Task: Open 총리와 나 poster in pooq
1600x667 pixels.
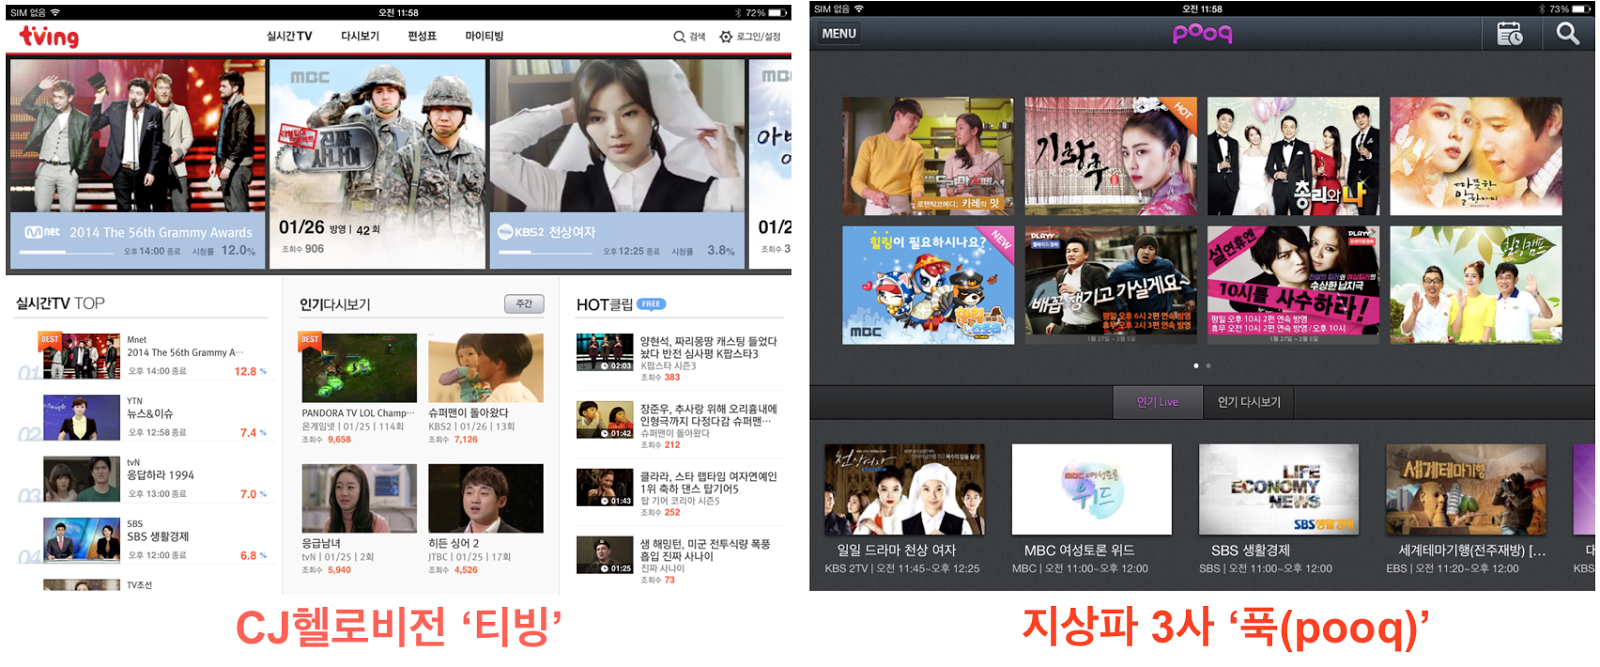Action: tap(1293, 156)
